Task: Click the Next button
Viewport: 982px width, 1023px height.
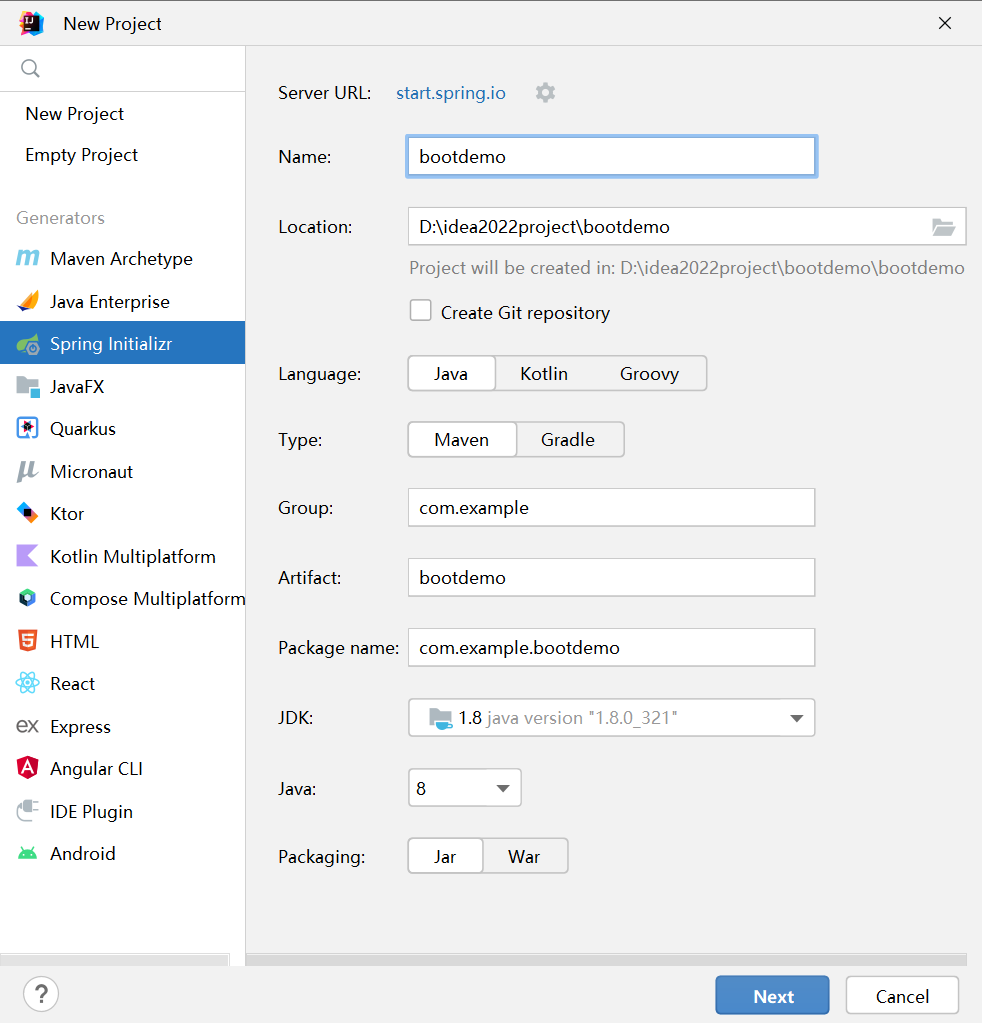Action: pyautogui.click(x=772, y=996)
